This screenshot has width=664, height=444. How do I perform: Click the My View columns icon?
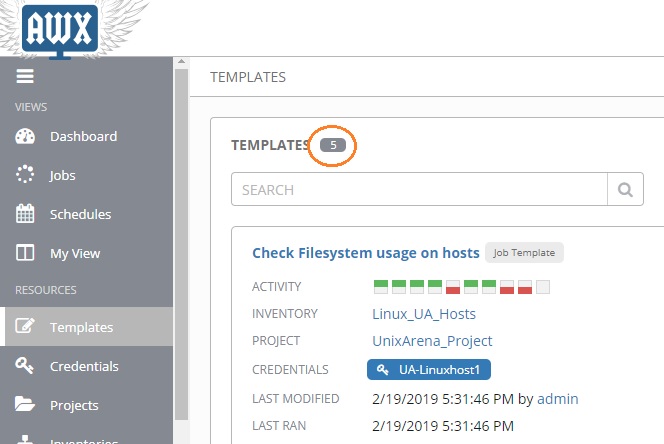click(x=26, y=254)
